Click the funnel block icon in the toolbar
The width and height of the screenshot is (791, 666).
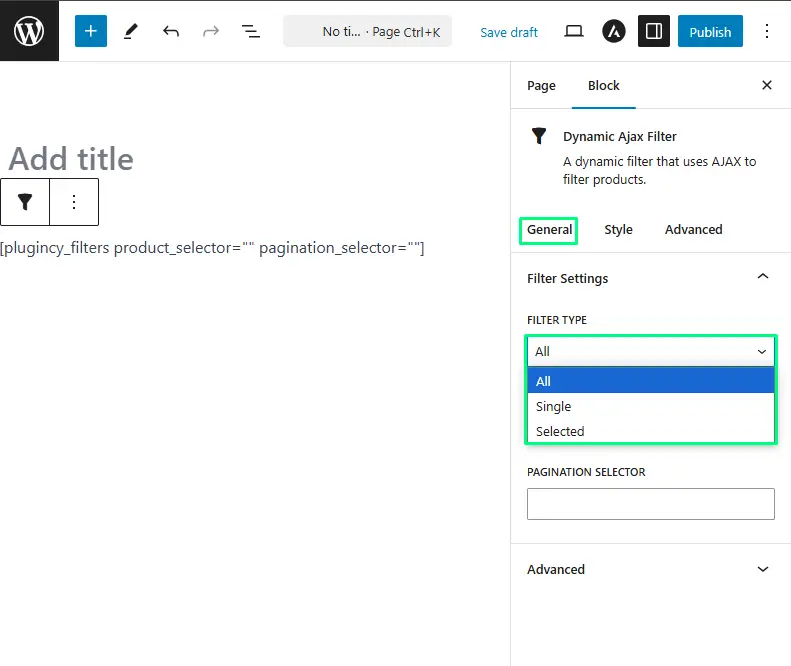pos(25,202)
